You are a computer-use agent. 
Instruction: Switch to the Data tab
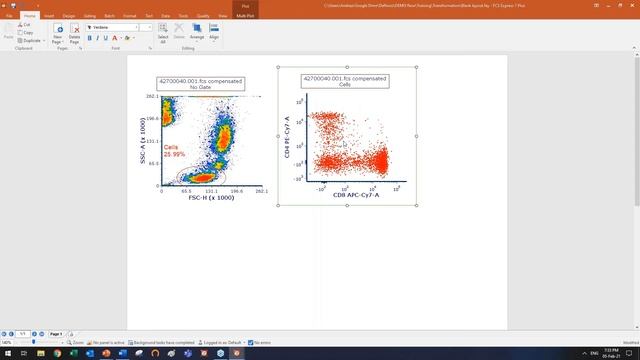point(165,16)
